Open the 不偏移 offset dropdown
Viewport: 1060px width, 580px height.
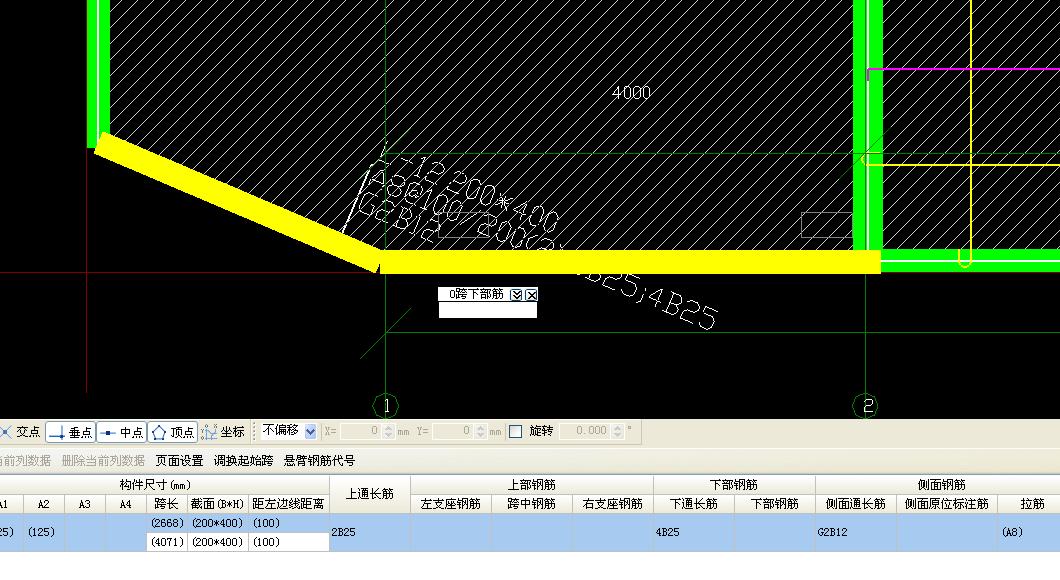(x=310, y=431)
